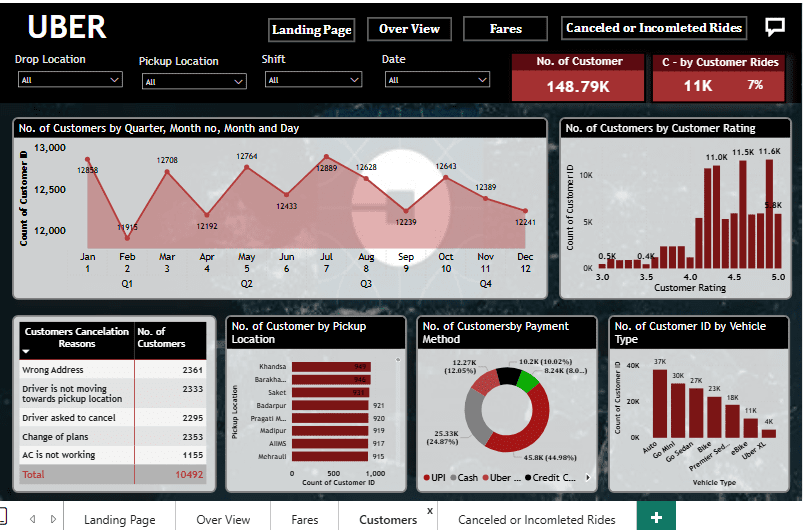Click the Landing Page navigation button

[311, 30]
